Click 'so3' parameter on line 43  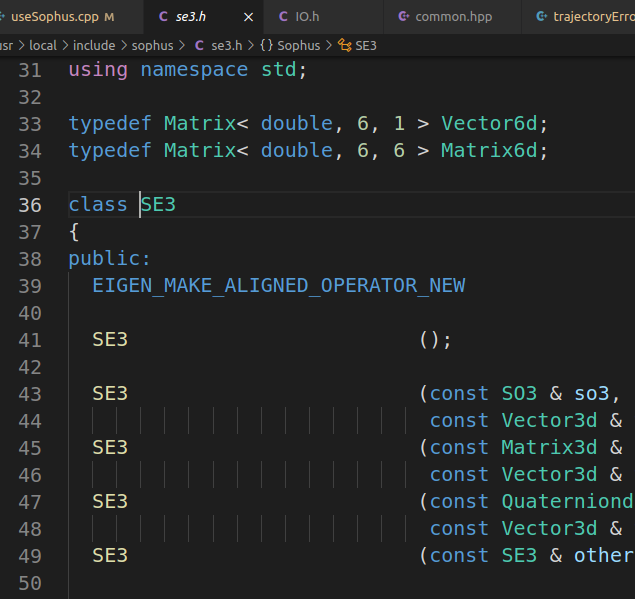592,393
